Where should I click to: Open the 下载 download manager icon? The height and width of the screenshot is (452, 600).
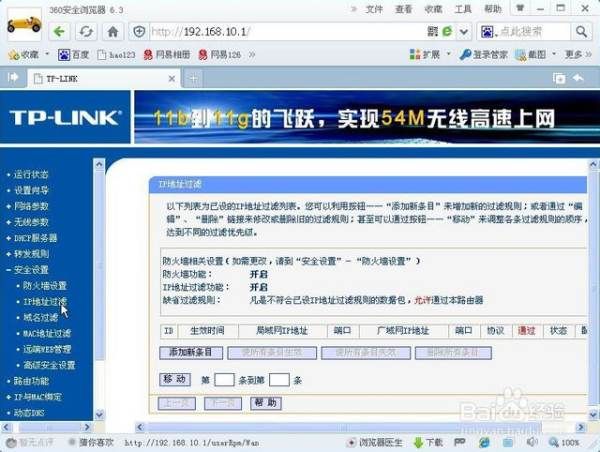[428, 443]
